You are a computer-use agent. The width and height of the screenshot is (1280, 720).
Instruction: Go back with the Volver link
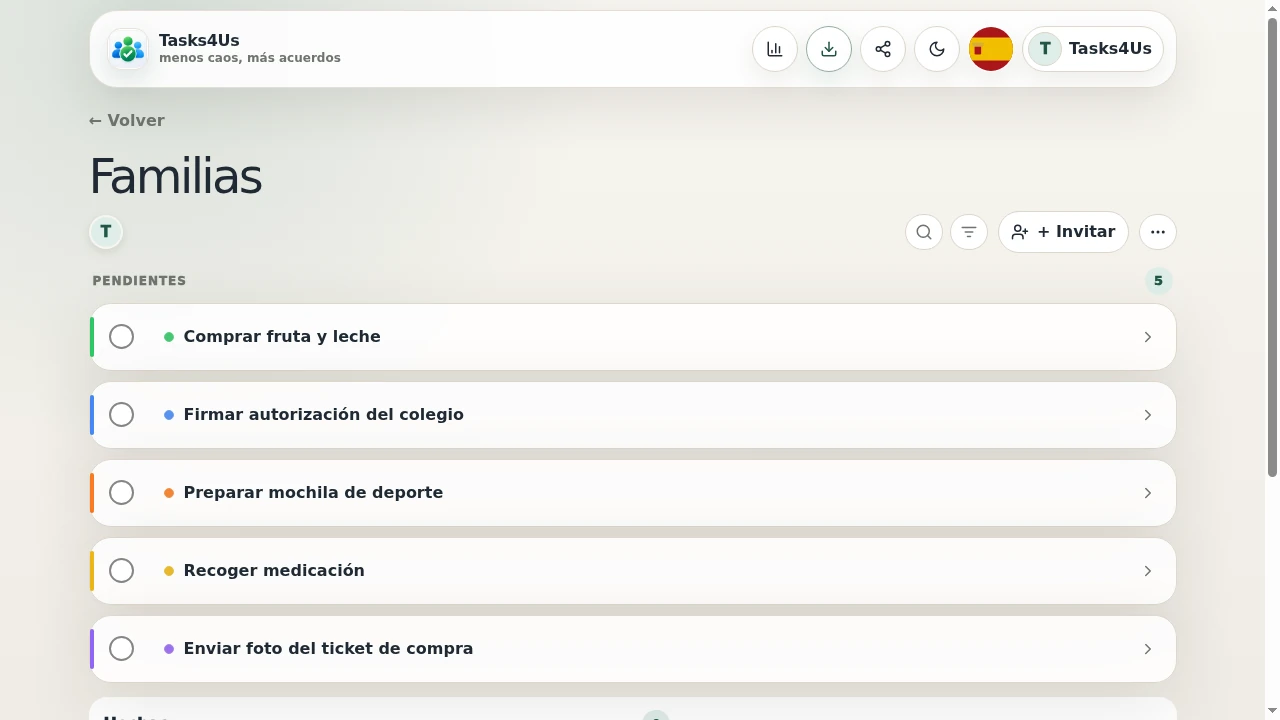point(127,120)
